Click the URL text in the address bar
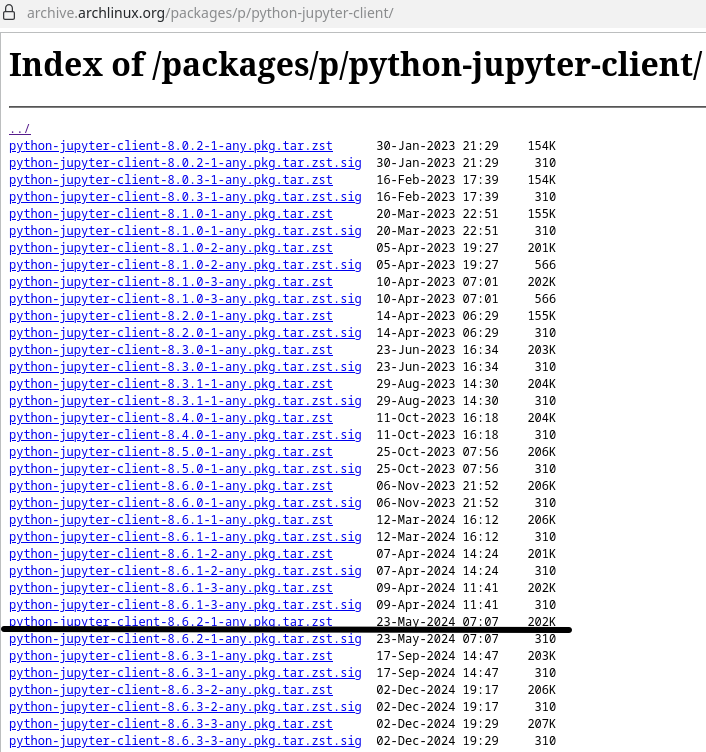The image size is (706, 752). coord(210,13)
